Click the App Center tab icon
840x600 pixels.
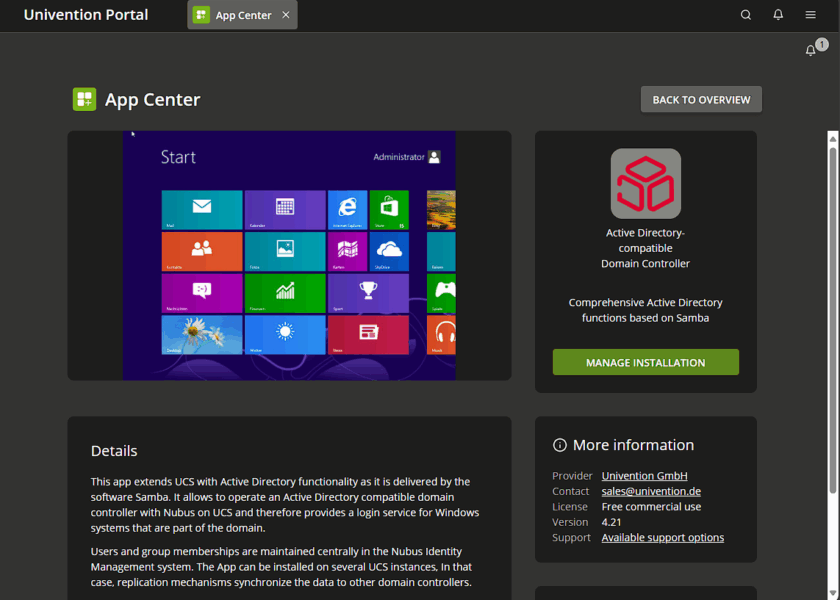pos(201,15)
